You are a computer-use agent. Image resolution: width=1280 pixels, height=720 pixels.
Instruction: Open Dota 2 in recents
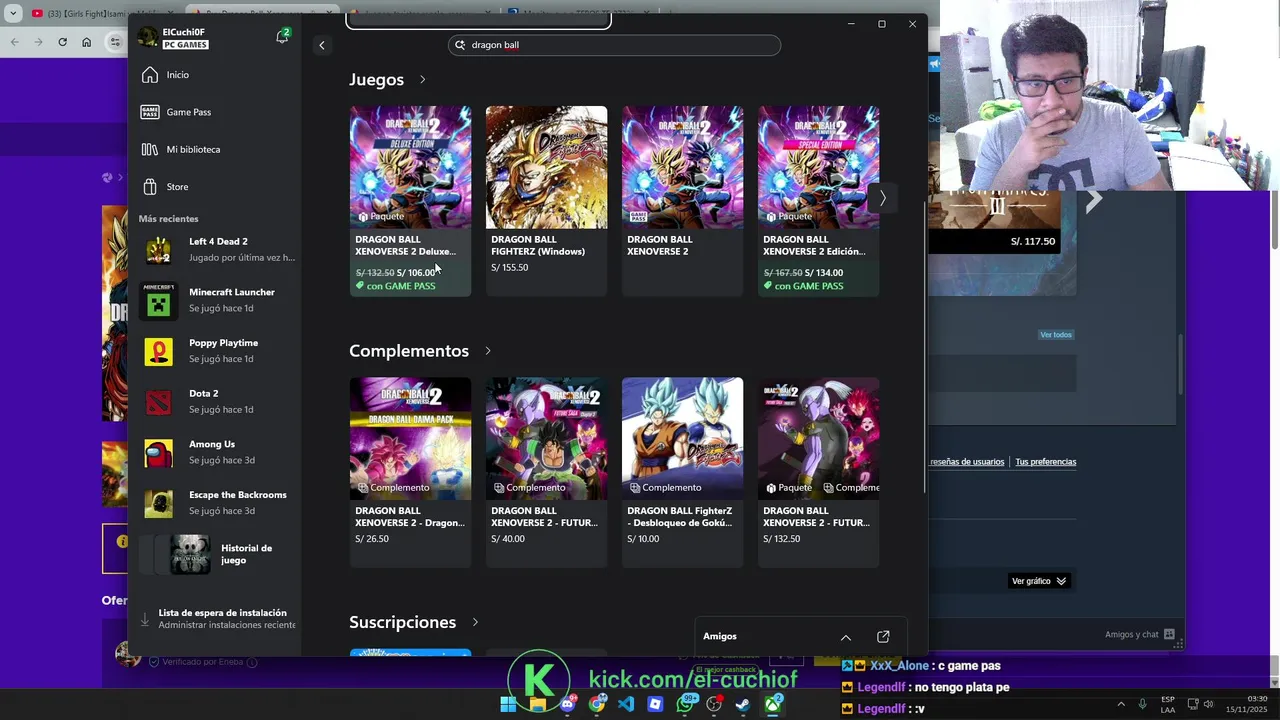point(218,401)
